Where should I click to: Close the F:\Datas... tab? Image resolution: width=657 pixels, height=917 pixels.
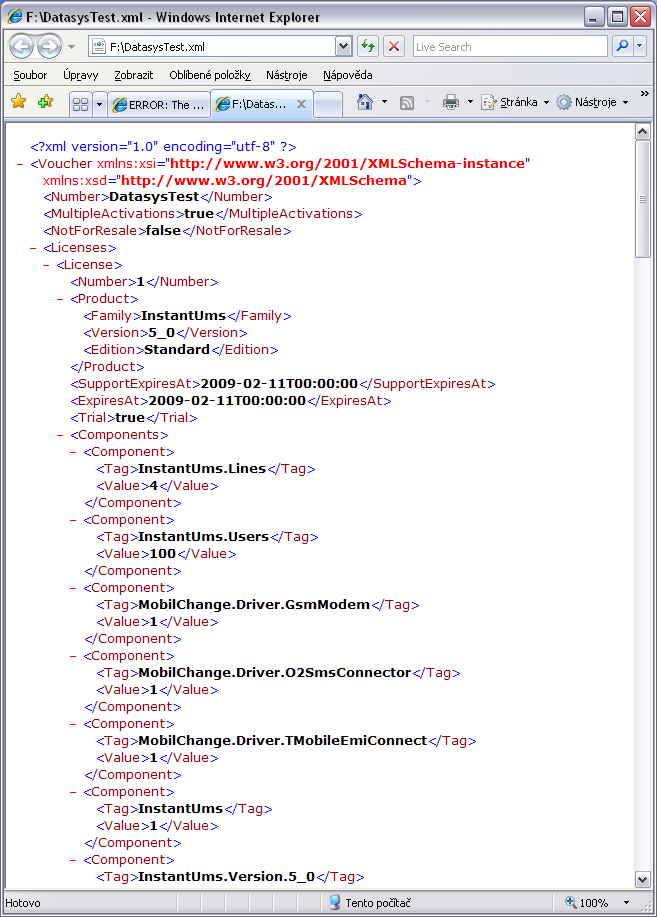[301, 104]
